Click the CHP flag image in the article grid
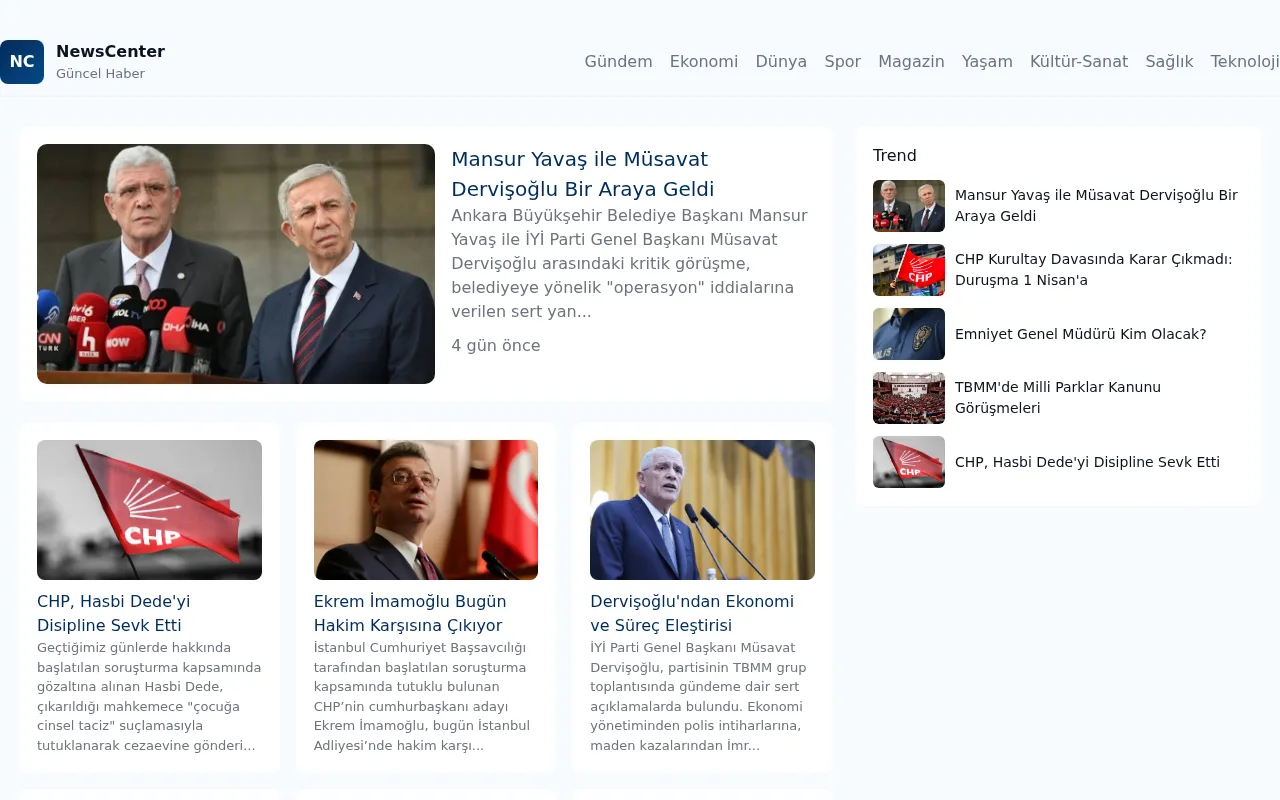The width and height of the screenshot is (1280, 800). [x=149, y=510]
